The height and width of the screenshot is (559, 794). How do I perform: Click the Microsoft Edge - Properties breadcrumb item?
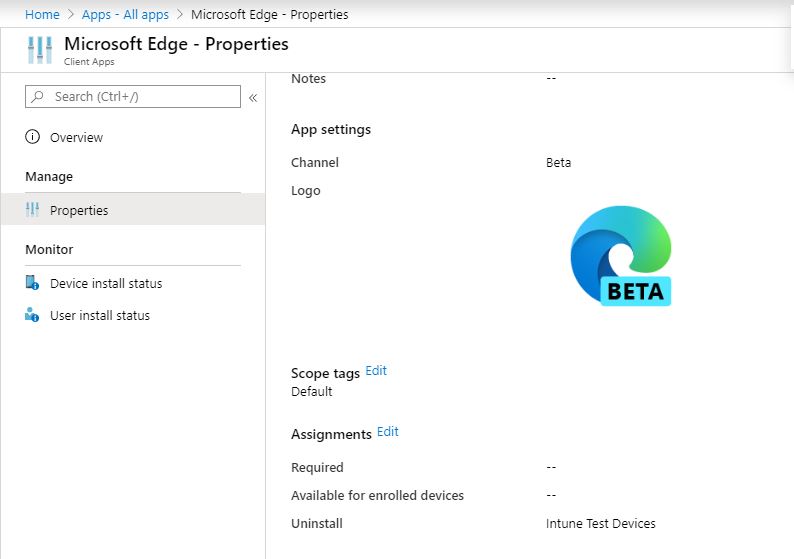269,15
